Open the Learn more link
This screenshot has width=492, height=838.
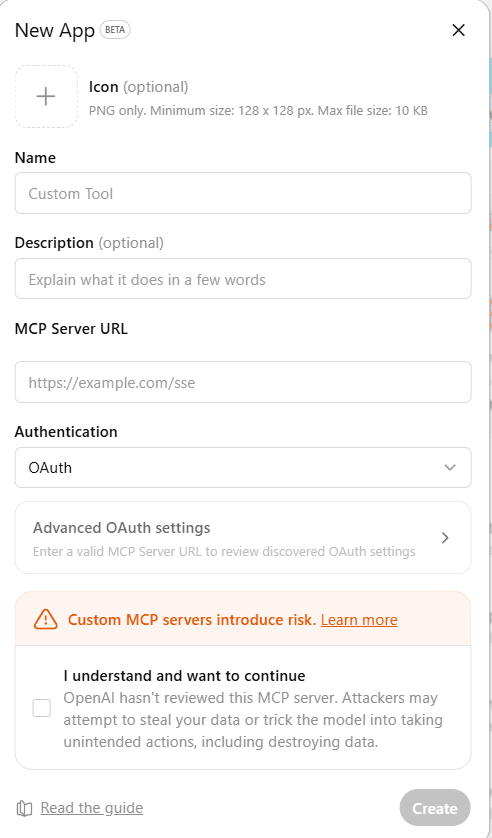pos(359,620)
